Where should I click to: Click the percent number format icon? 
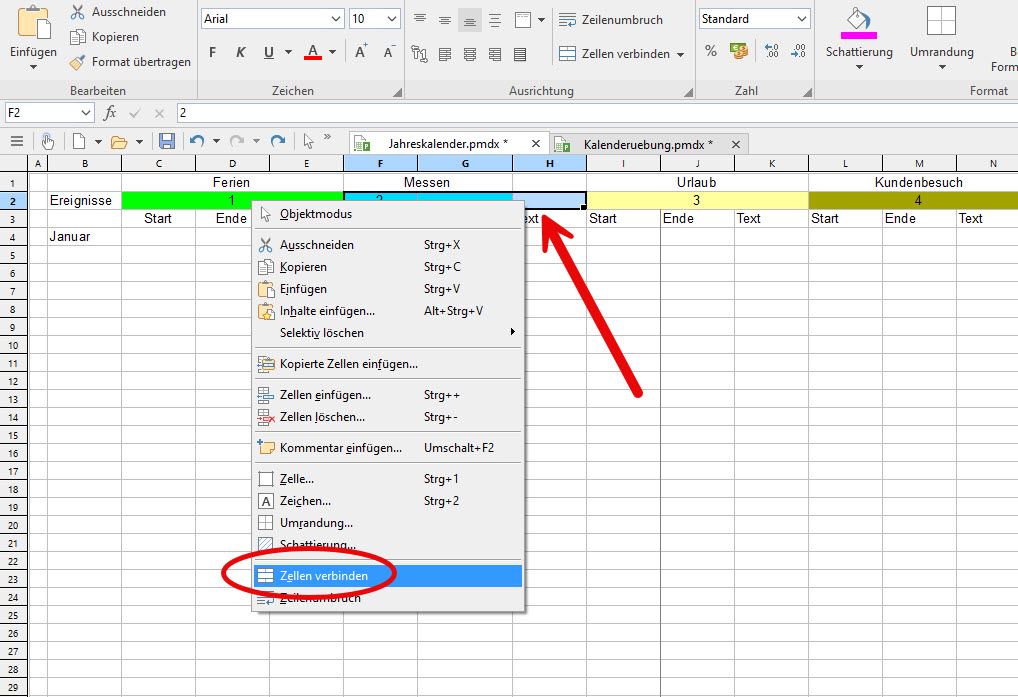[711, 51]
